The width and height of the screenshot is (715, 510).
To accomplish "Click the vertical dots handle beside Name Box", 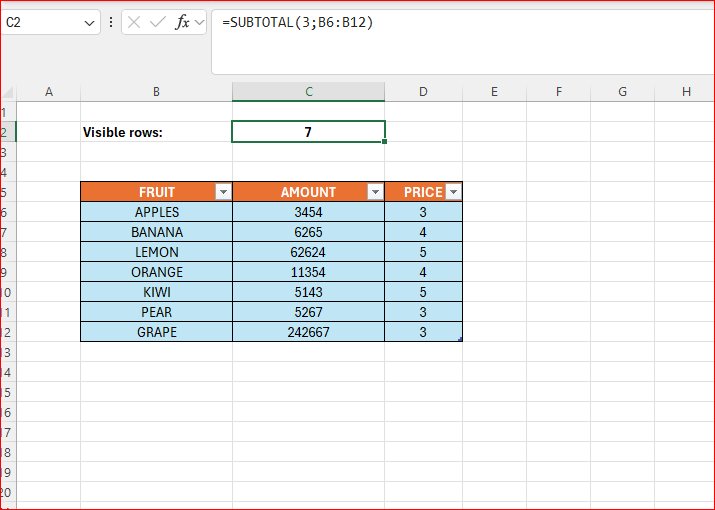I will tap(110, 23).
